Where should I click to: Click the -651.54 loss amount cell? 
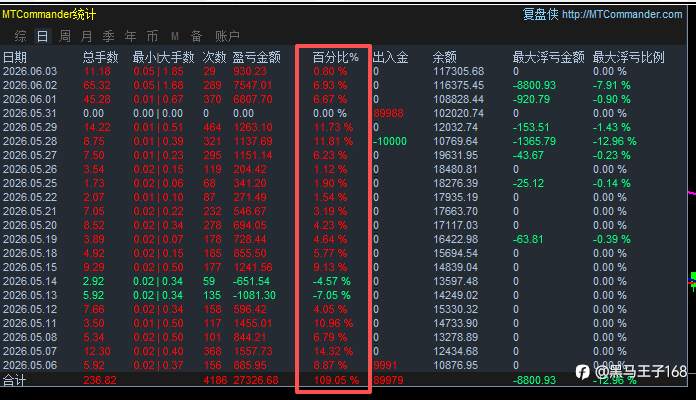(251, 281)
